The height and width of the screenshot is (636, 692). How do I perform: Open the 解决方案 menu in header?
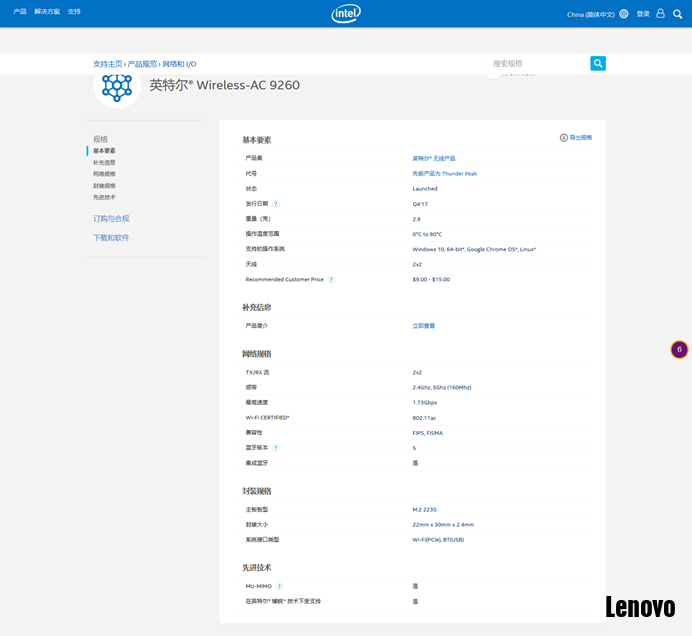[47, 11]
